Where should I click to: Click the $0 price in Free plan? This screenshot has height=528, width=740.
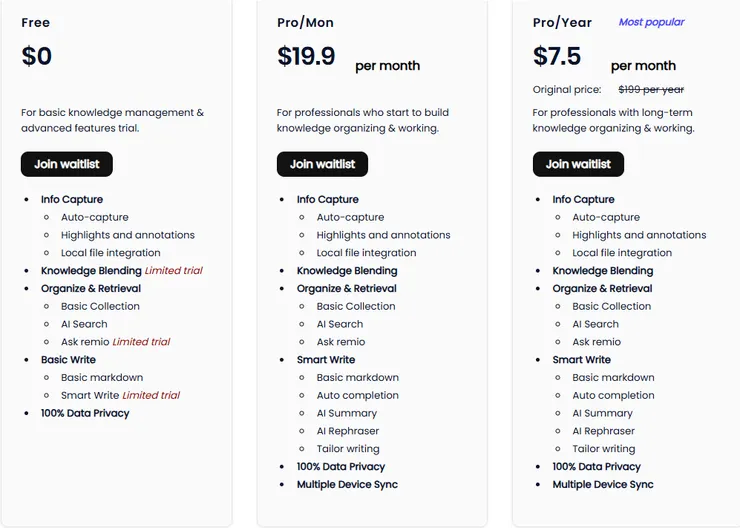pos(37,56)
